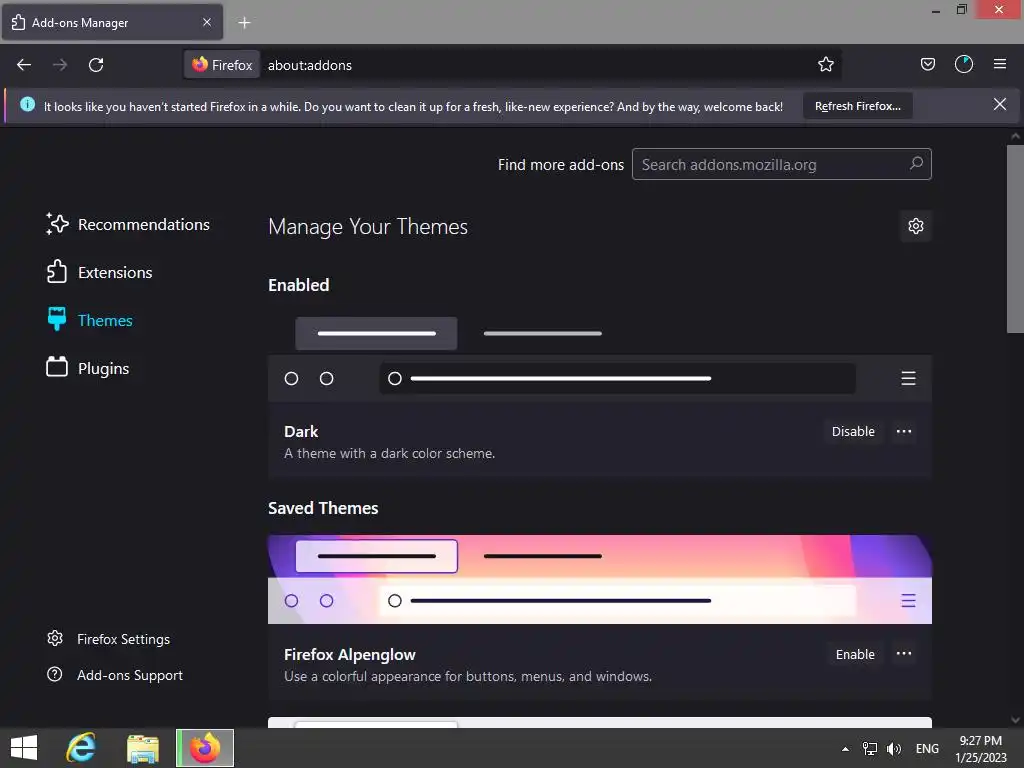Open the taskbar clock showing 9:27 PM
1024x768 pixels.
coord(980,748)
